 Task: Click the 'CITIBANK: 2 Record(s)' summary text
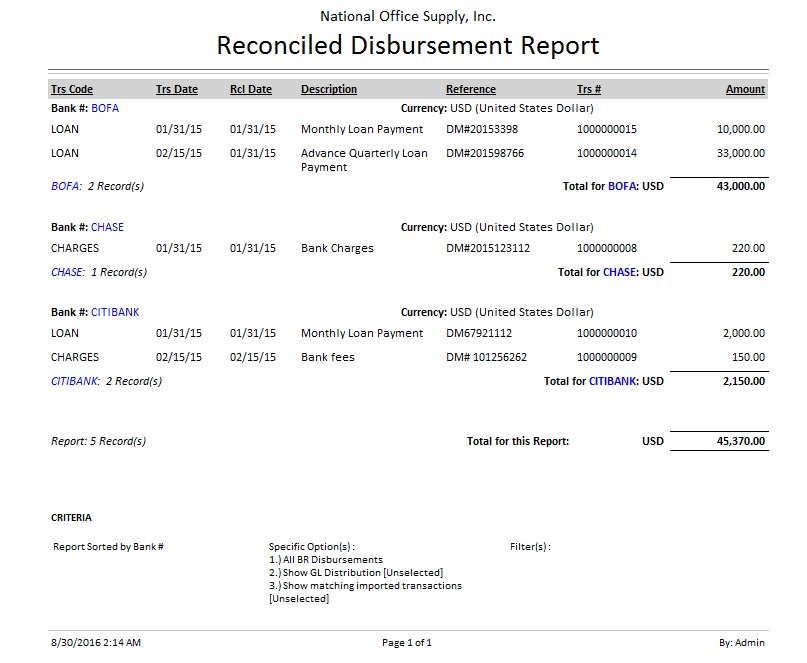pos(106,381)
